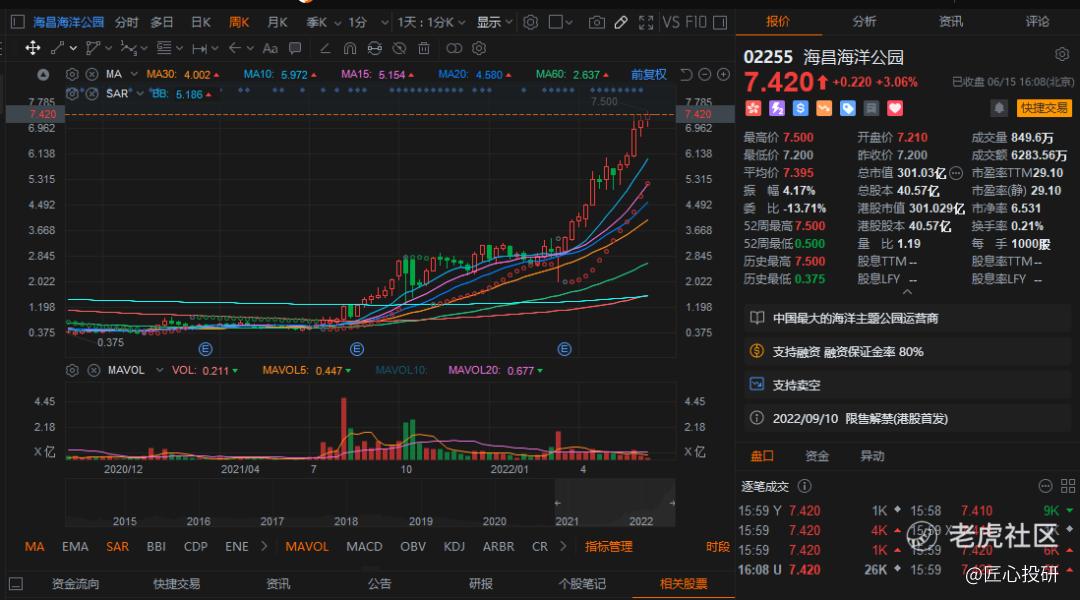
Task: Hide all drawings eye toggle
Action: 399,48
